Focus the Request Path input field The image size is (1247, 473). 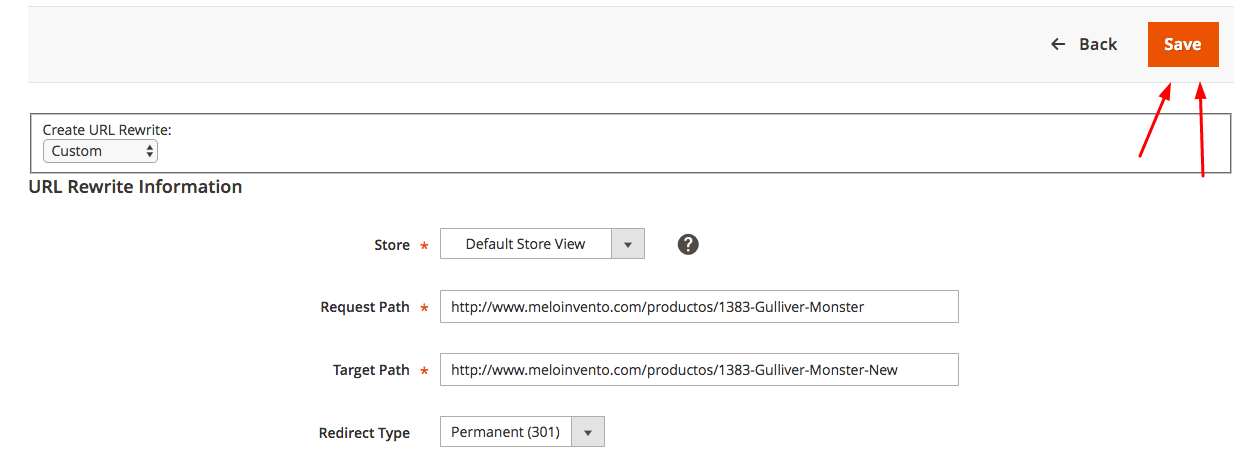699,307
